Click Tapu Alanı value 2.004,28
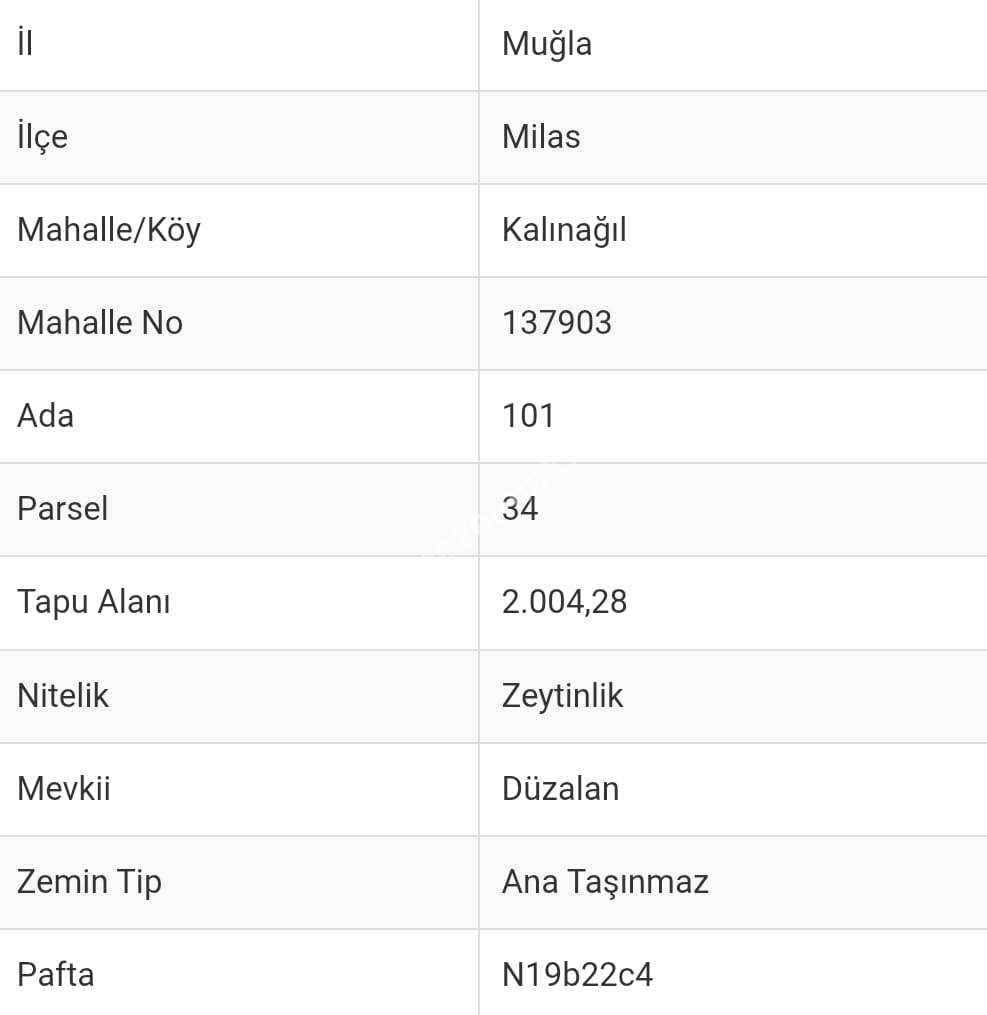 coord(564,602)
